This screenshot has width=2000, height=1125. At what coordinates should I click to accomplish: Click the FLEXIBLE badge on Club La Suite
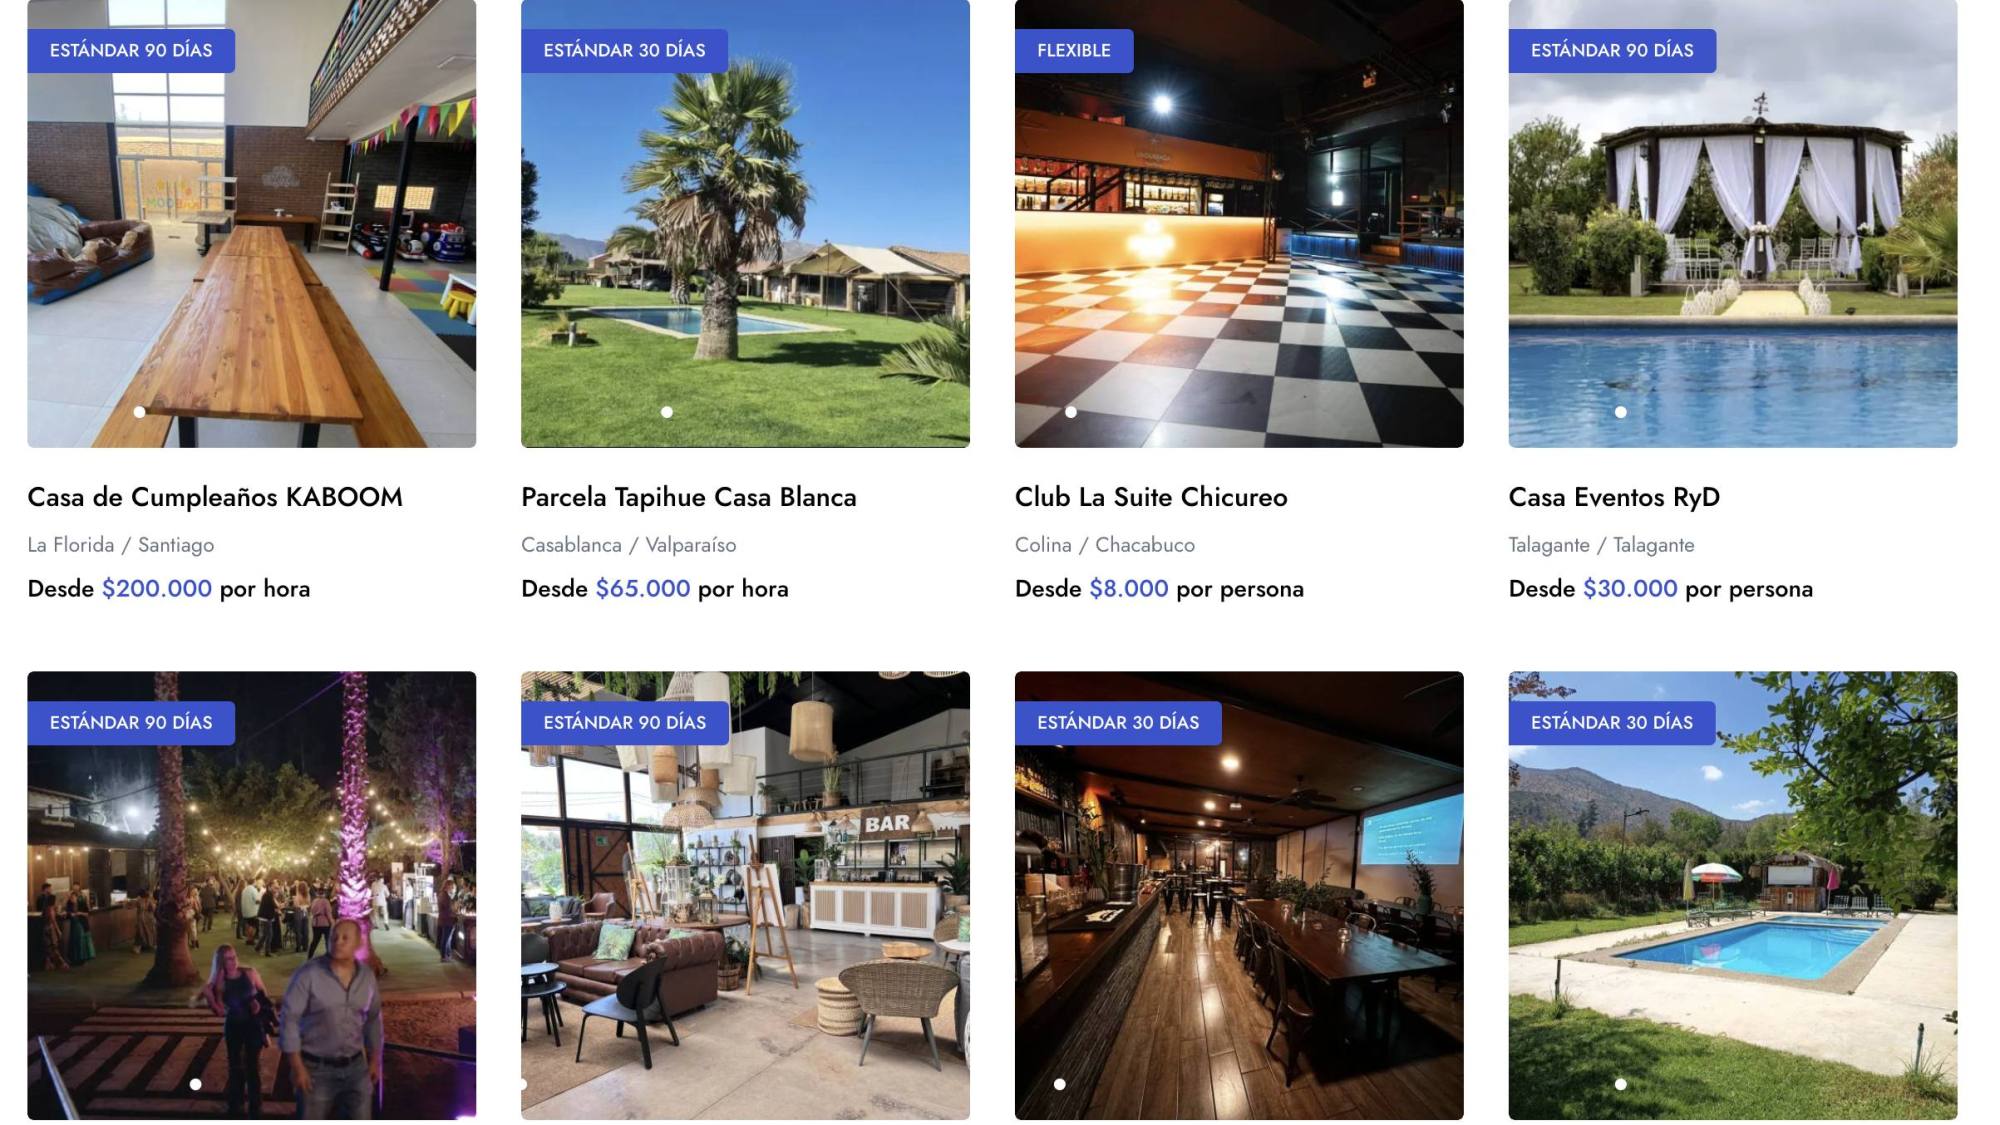tap(1074, 50)
